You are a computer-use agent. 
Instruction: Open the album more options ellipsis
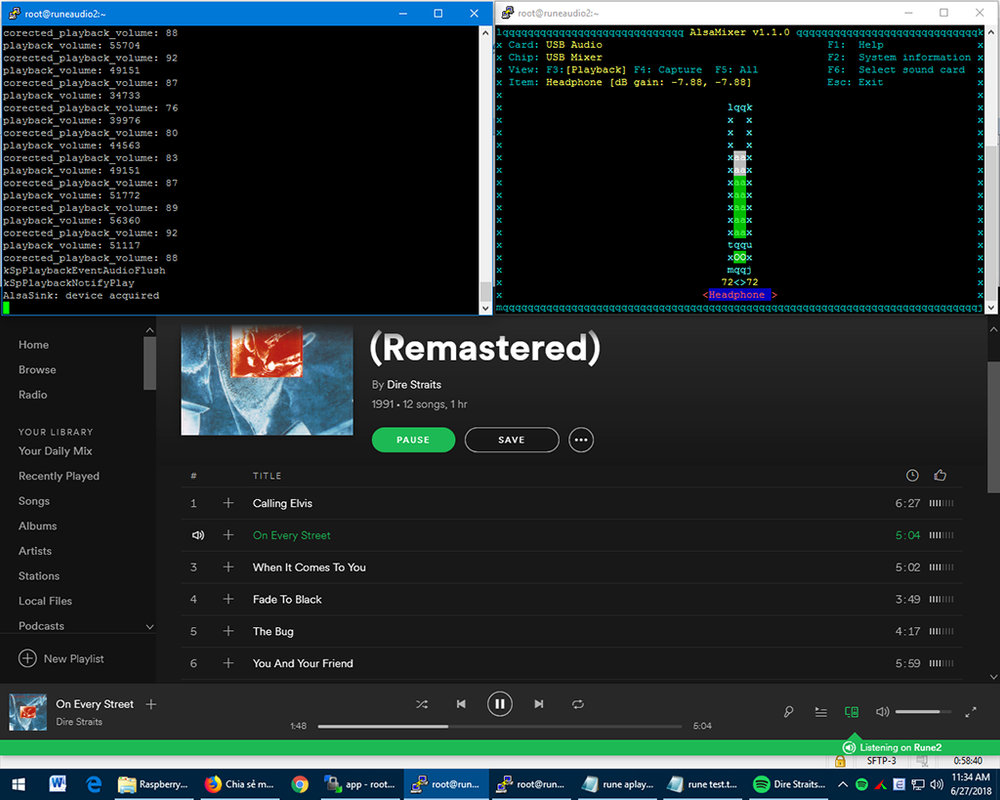click(581, 440)
